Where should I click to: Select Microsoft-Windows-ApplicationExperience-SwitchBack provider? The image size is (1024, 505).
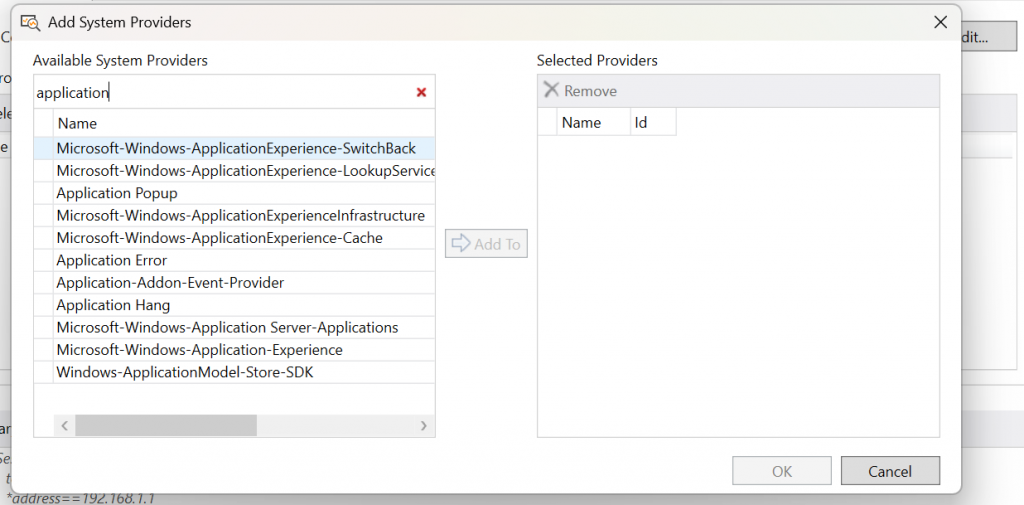coord(235,148)
